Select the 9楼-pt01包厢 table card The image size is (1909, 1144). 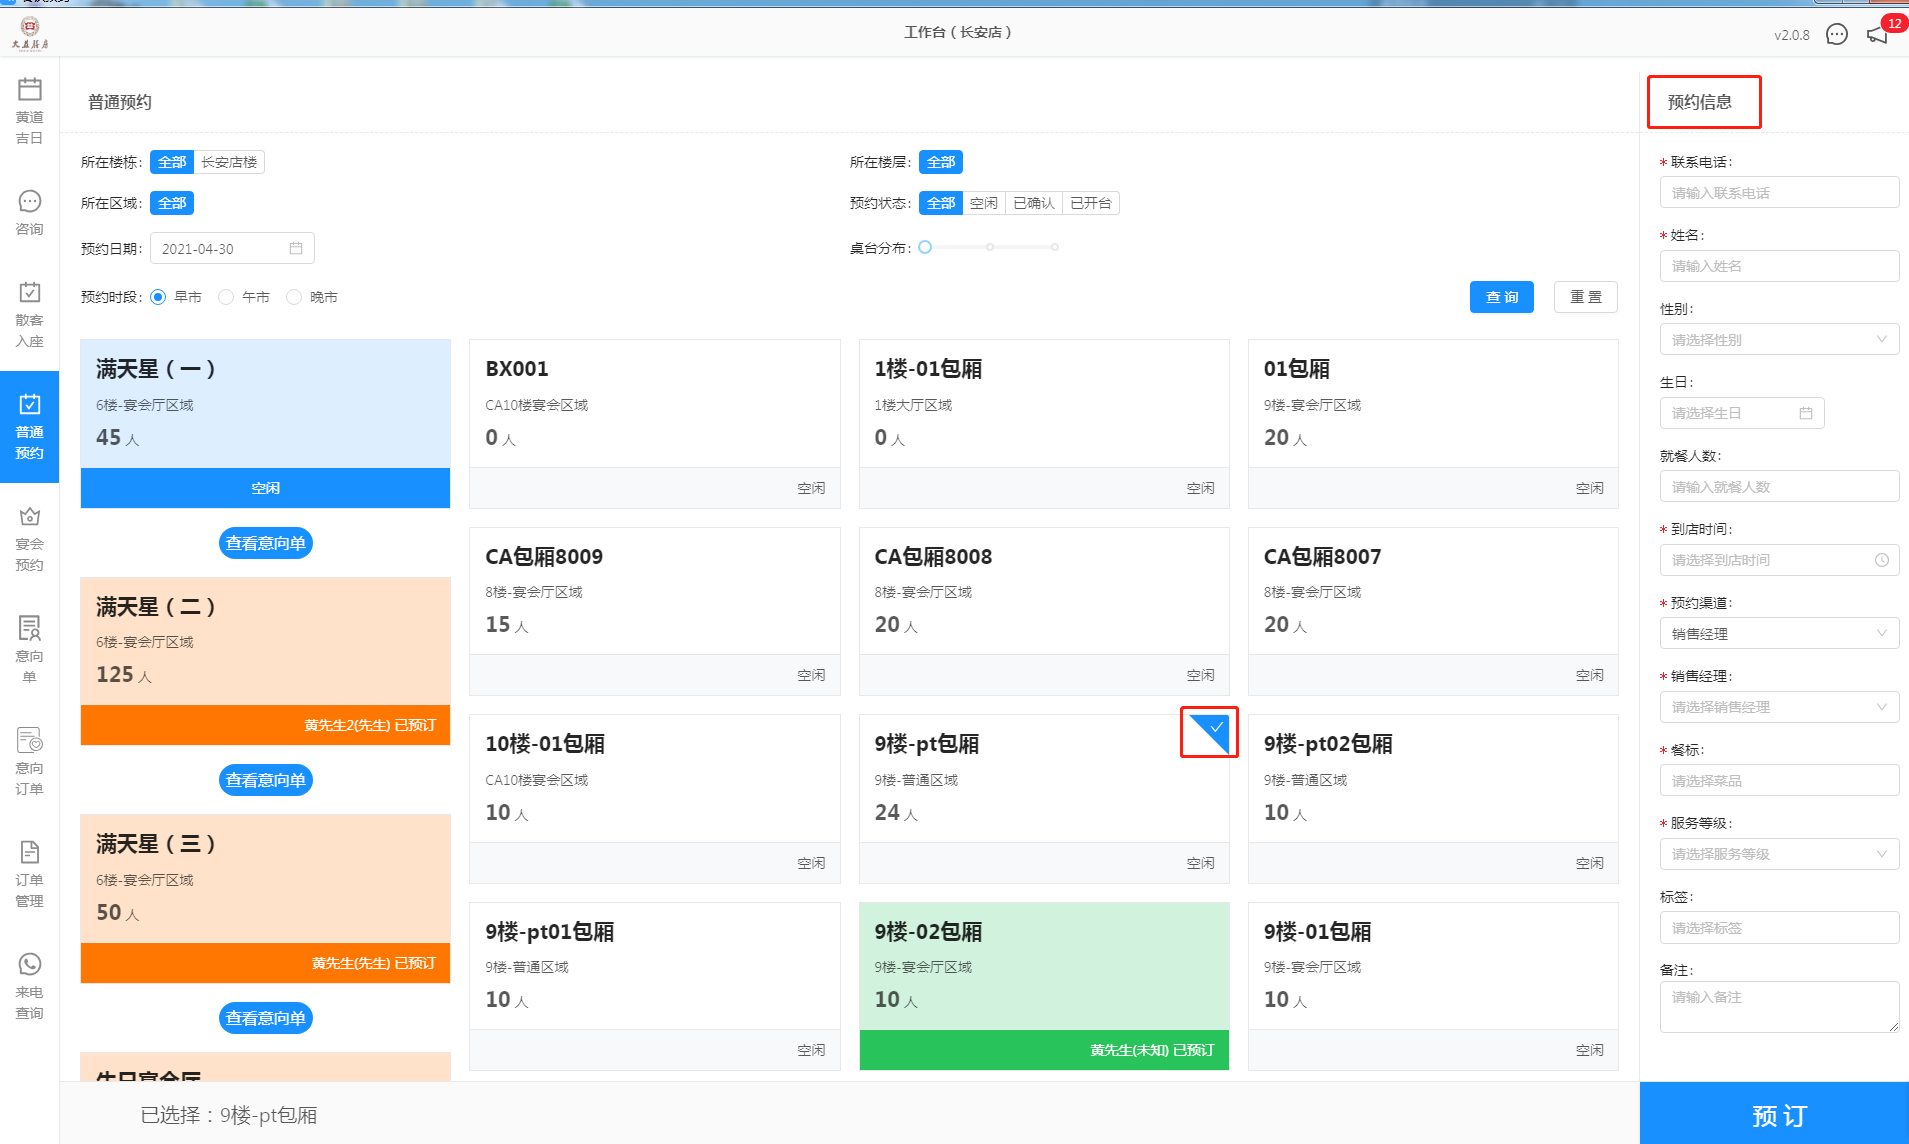pos(655,986)
